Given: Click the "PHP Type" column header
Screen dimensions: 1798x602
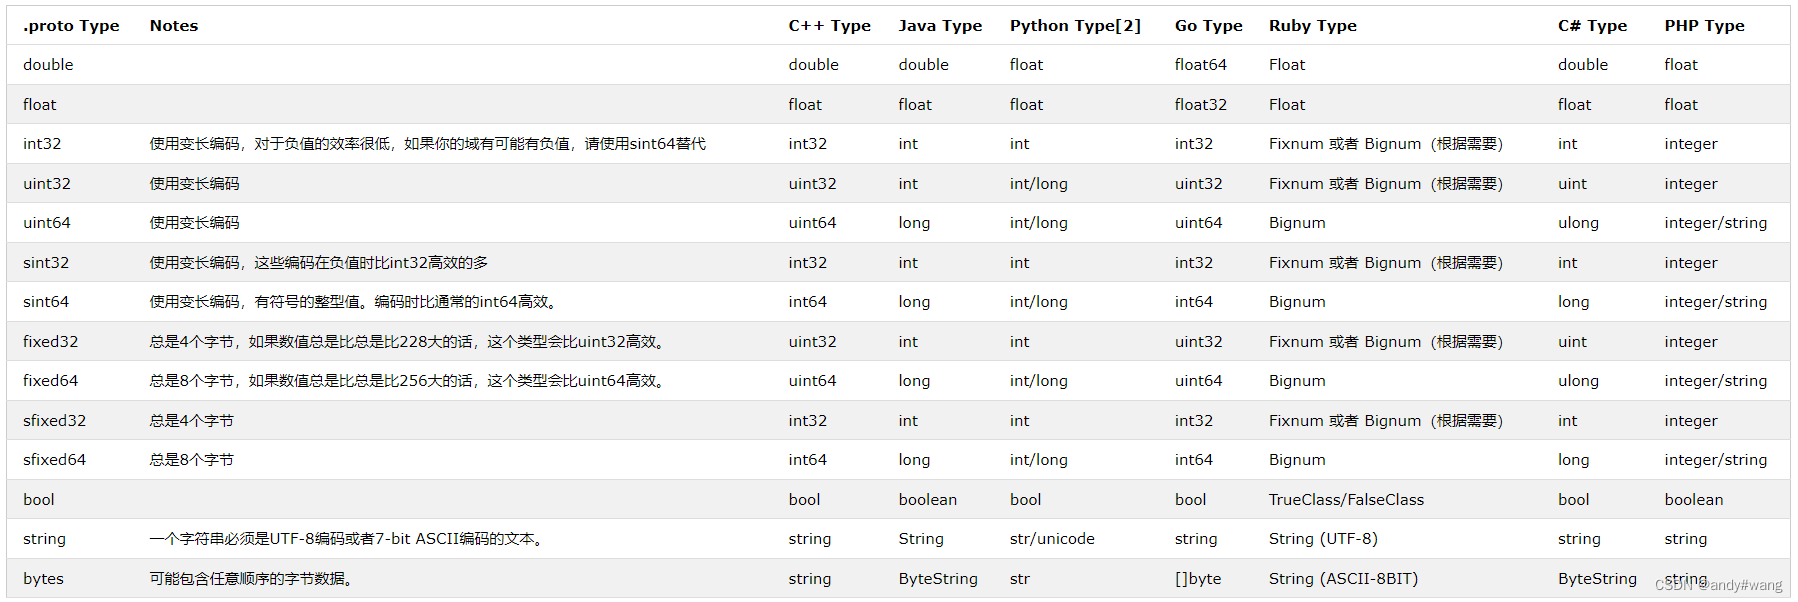Looking at the screenshot, I should (x=1704, y=26).
